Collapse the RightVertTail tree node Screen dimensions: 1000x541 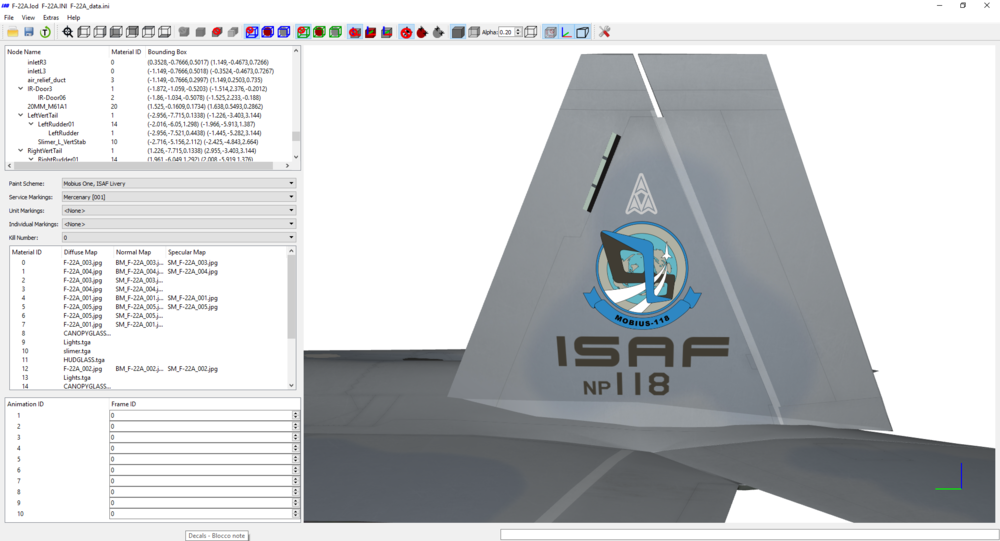[x=20, y=151]
